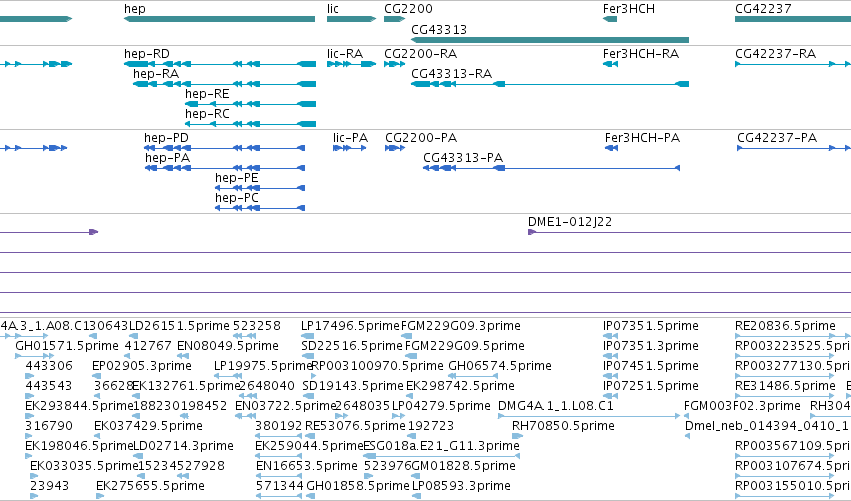Click the EK293844.5prime EST label

[x=79, y=406]
